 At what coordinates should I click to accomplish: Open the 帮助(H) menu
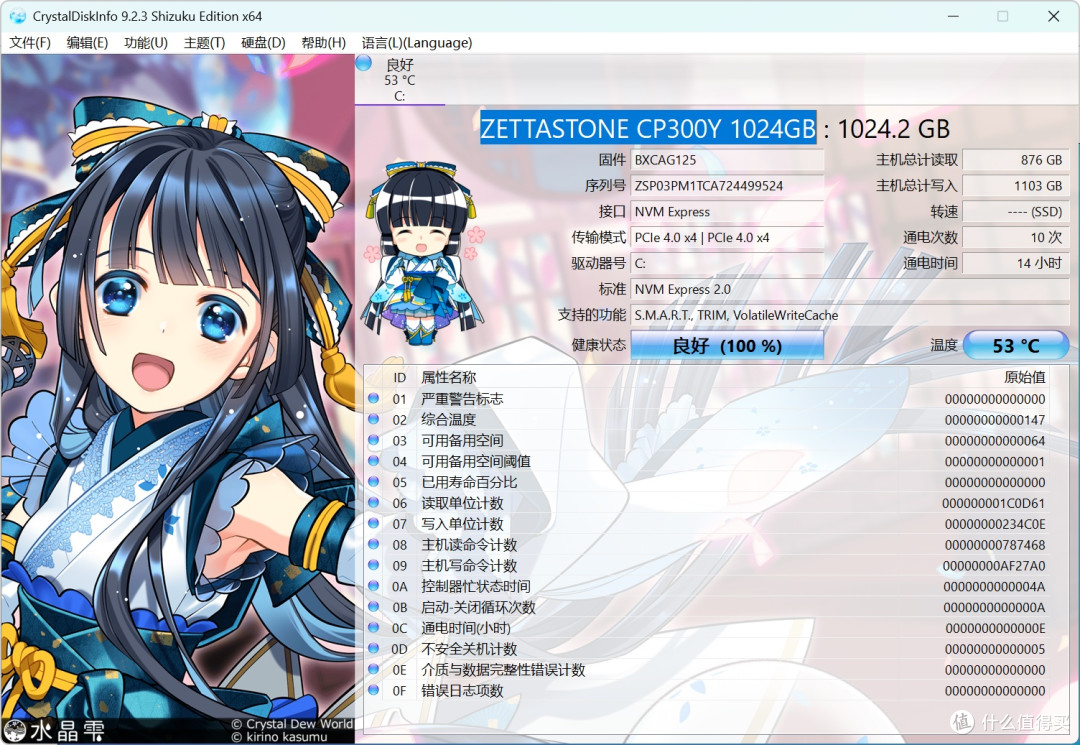323,43
